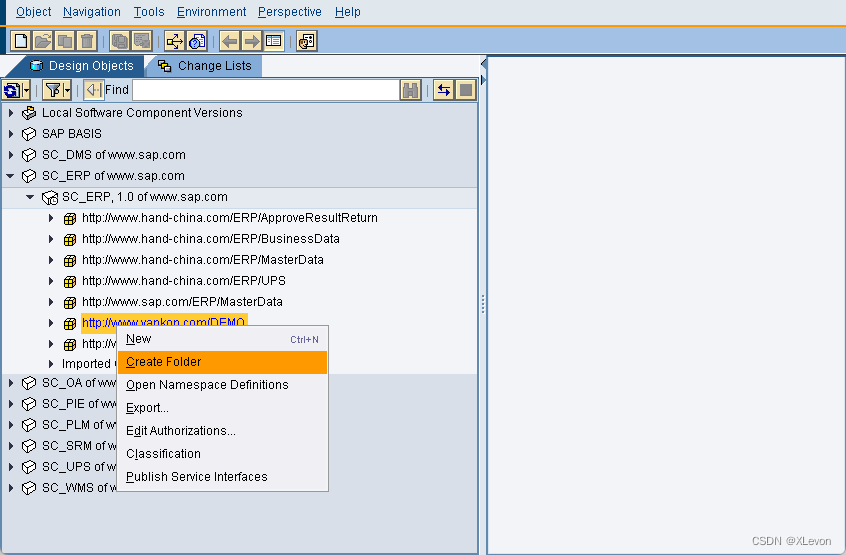This screenshot has width=846, height=555.
Task: Click the pane divider collapse-left arrow
Action: 483,64
